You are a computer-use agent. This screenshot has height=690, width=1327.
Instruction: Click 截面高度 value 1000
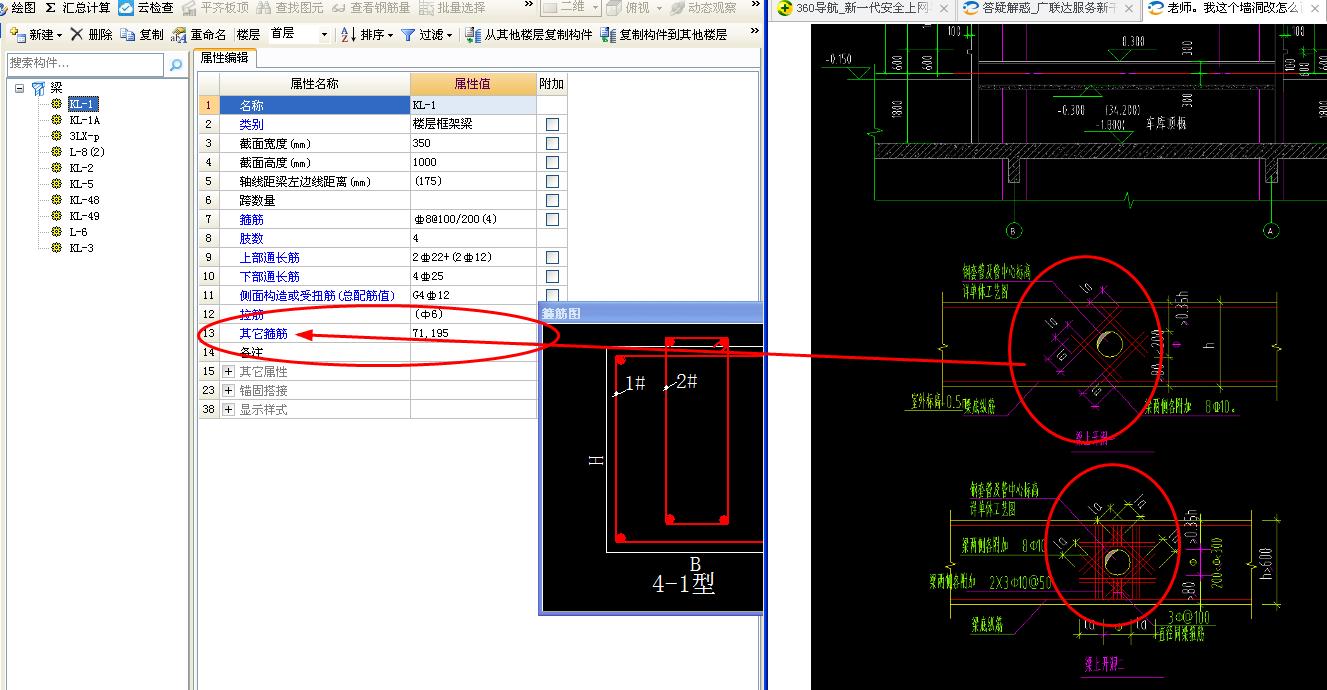pyautogui.click(x=473, y=162)
